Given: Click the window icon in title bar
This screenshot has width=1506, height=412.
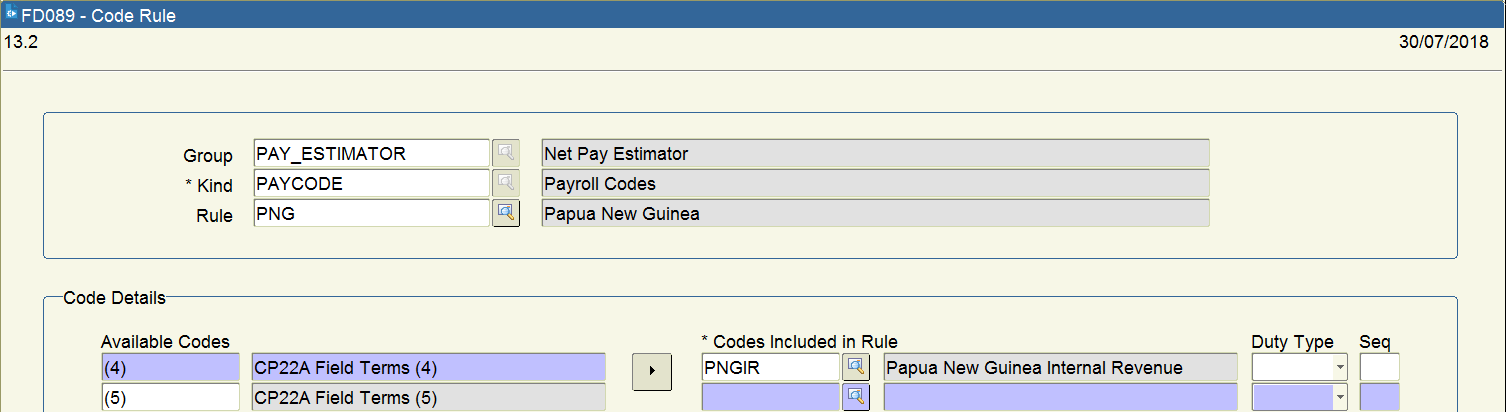Looking at the screenshot, I should click(x=11, y=15).
